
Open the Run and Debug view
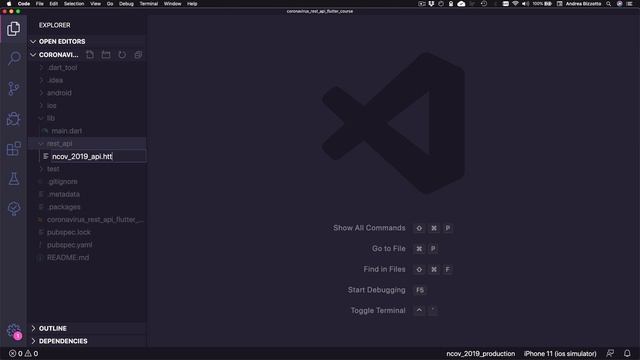pos(13,119)
